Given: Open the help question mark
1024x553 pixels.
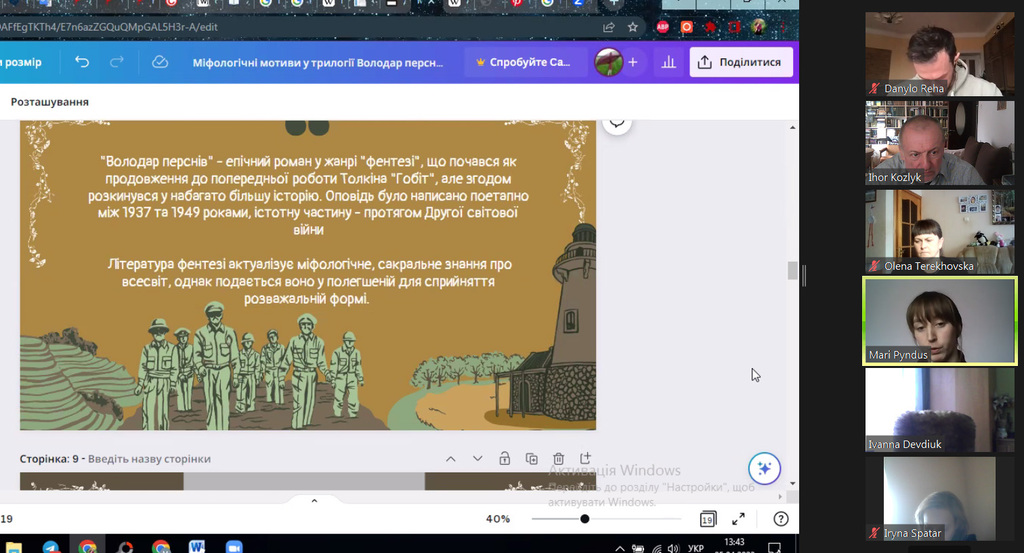Looking at the screenshot, I should click(780, 519).
